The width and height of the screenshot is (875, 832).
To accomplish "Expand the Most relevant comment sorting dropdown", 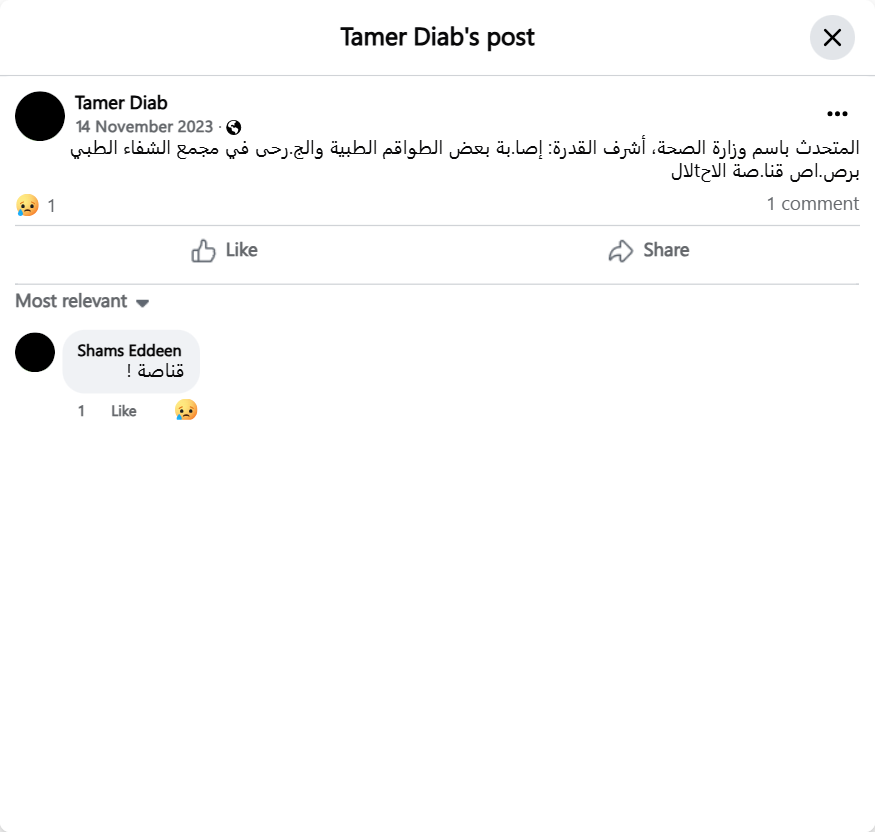I will 82,301.
